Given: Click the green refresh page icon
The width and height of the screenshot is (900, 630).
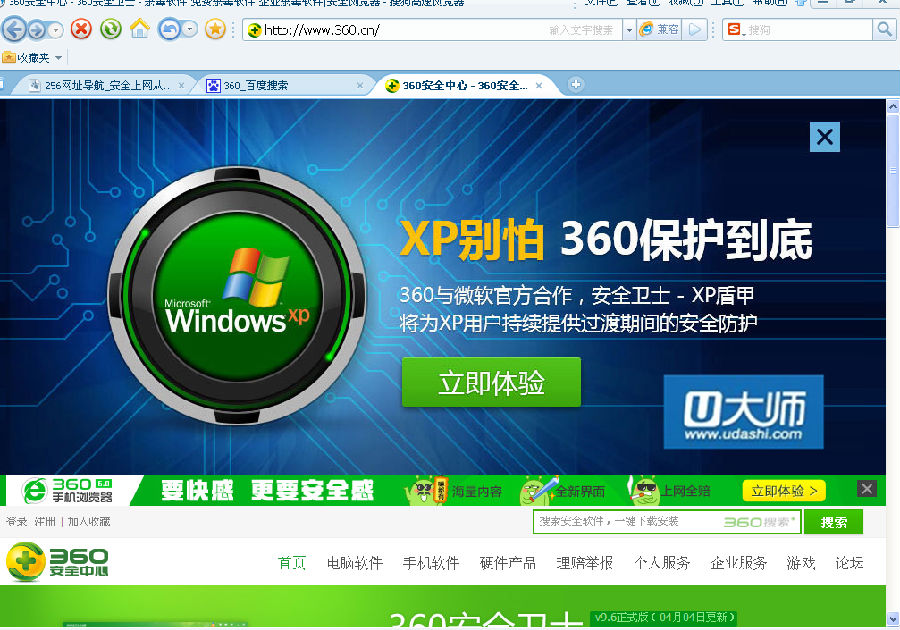Looking at the screenshot, I should tap(111, 29).
